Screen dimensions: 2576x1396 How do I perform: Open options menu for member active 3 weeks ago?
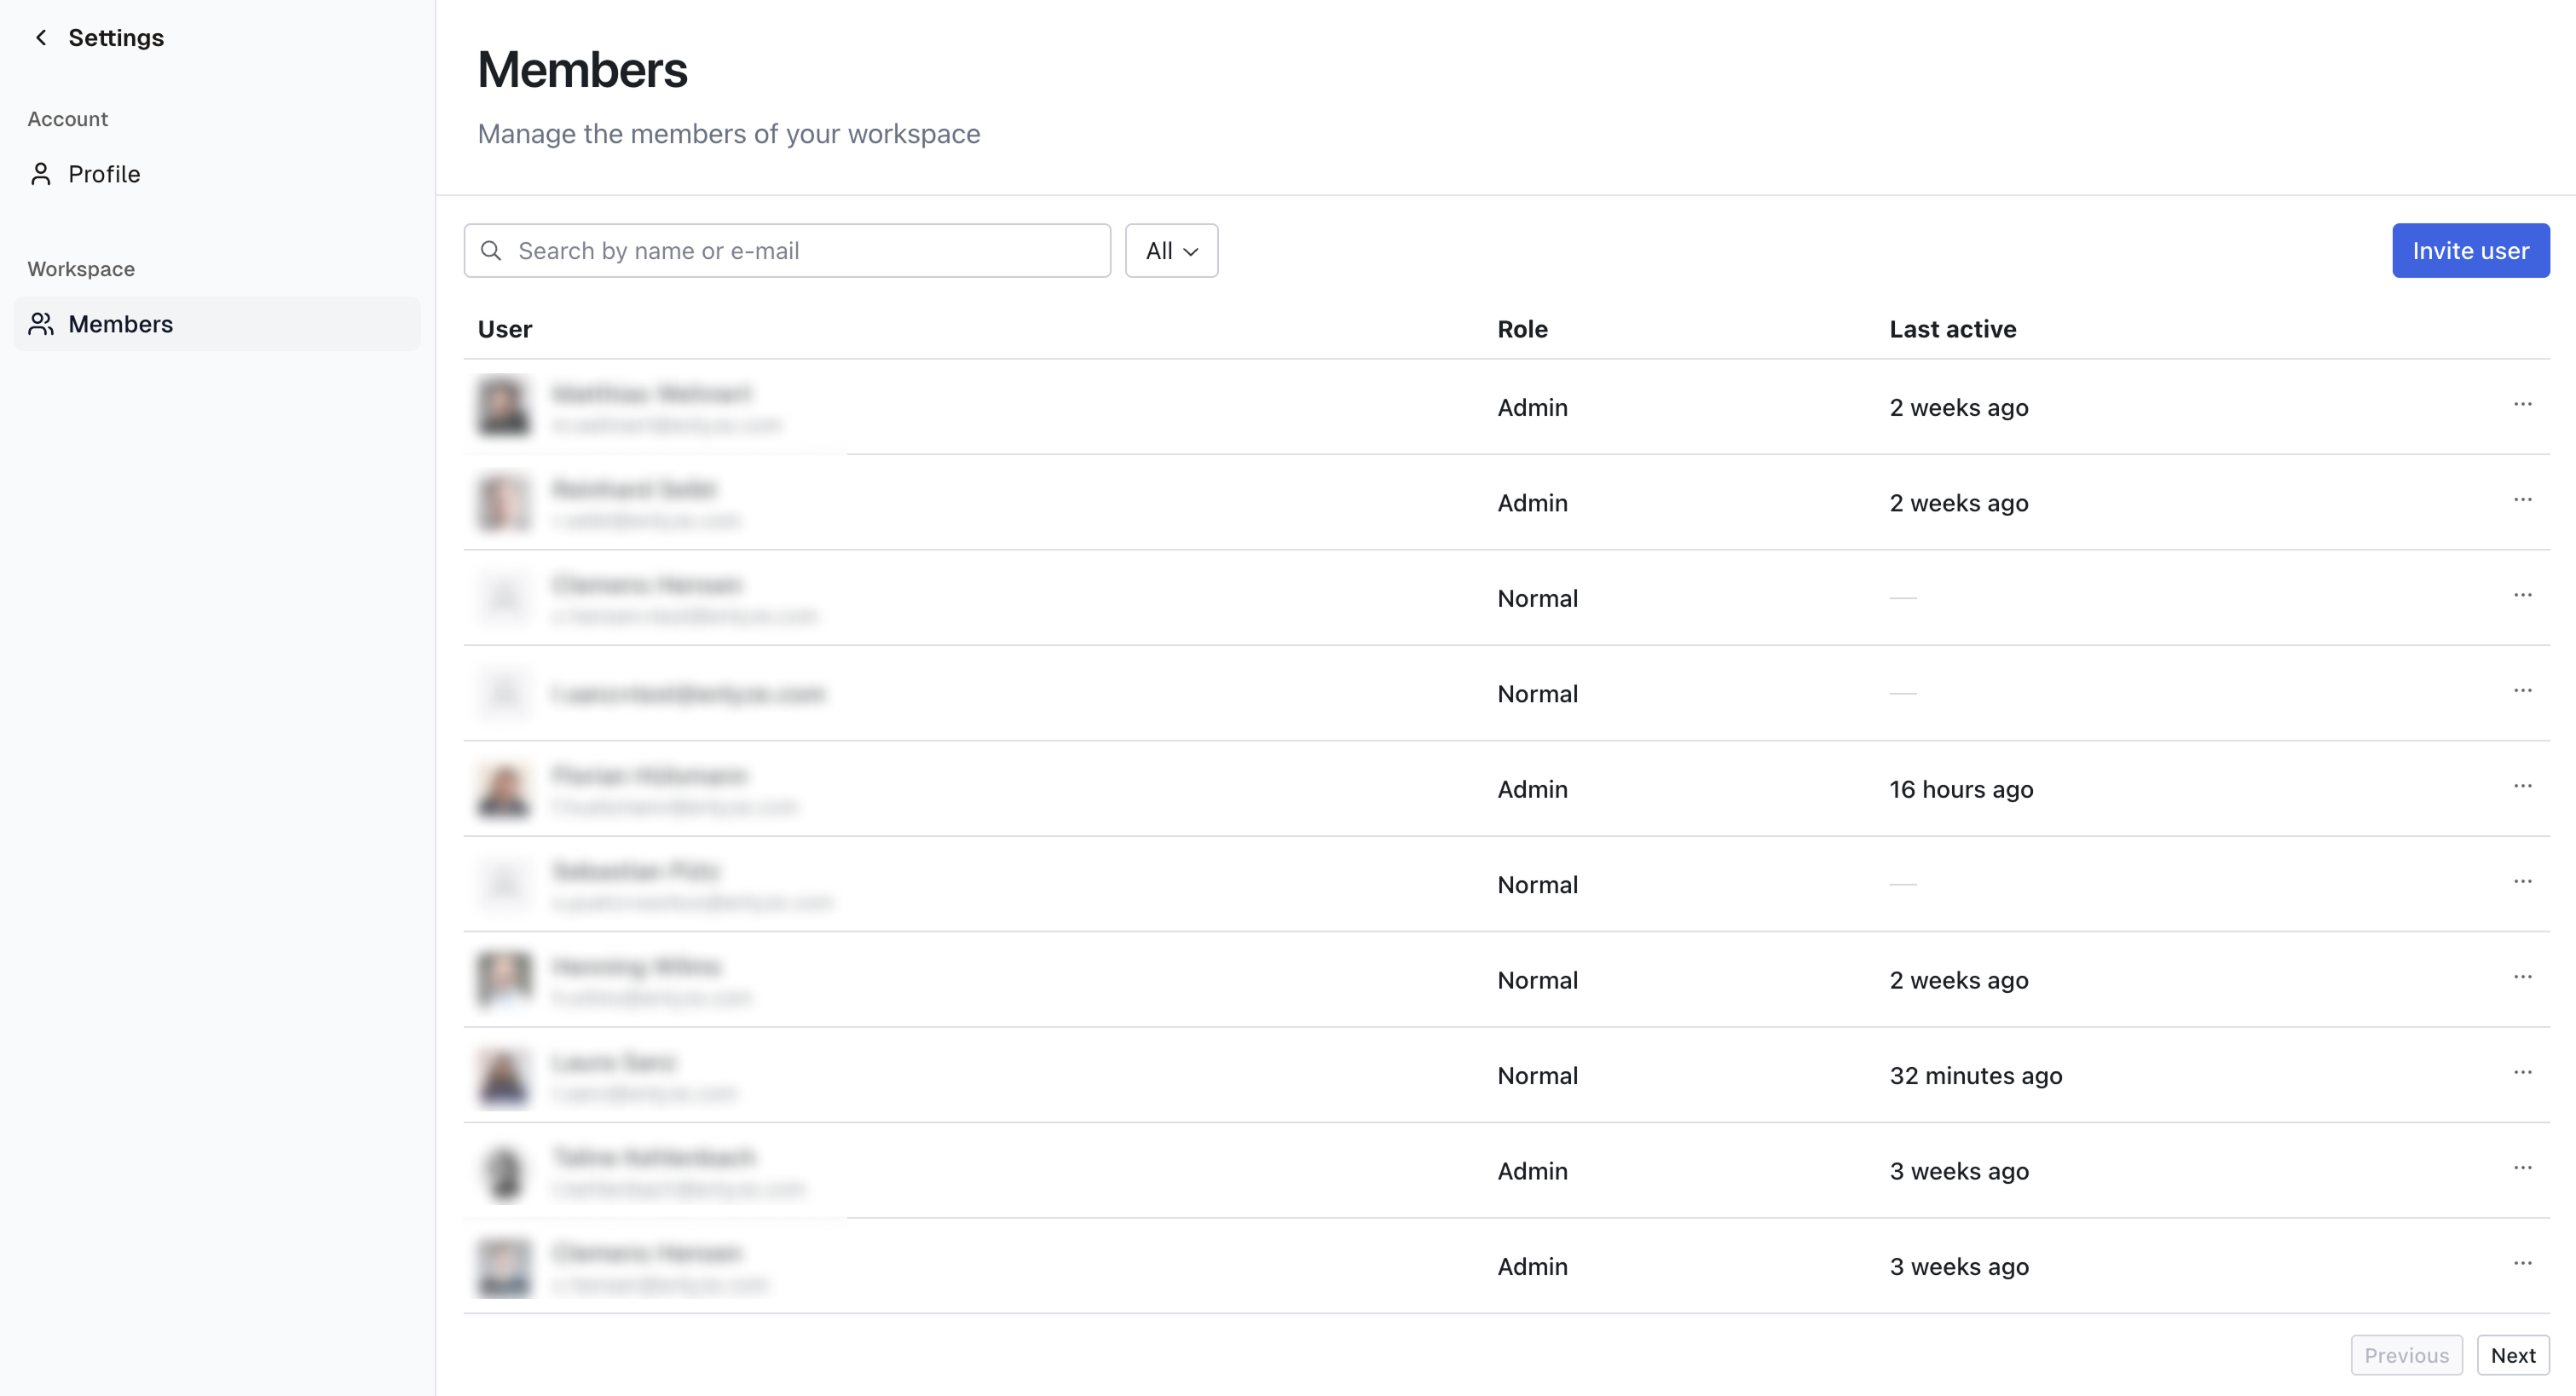2522,1167
